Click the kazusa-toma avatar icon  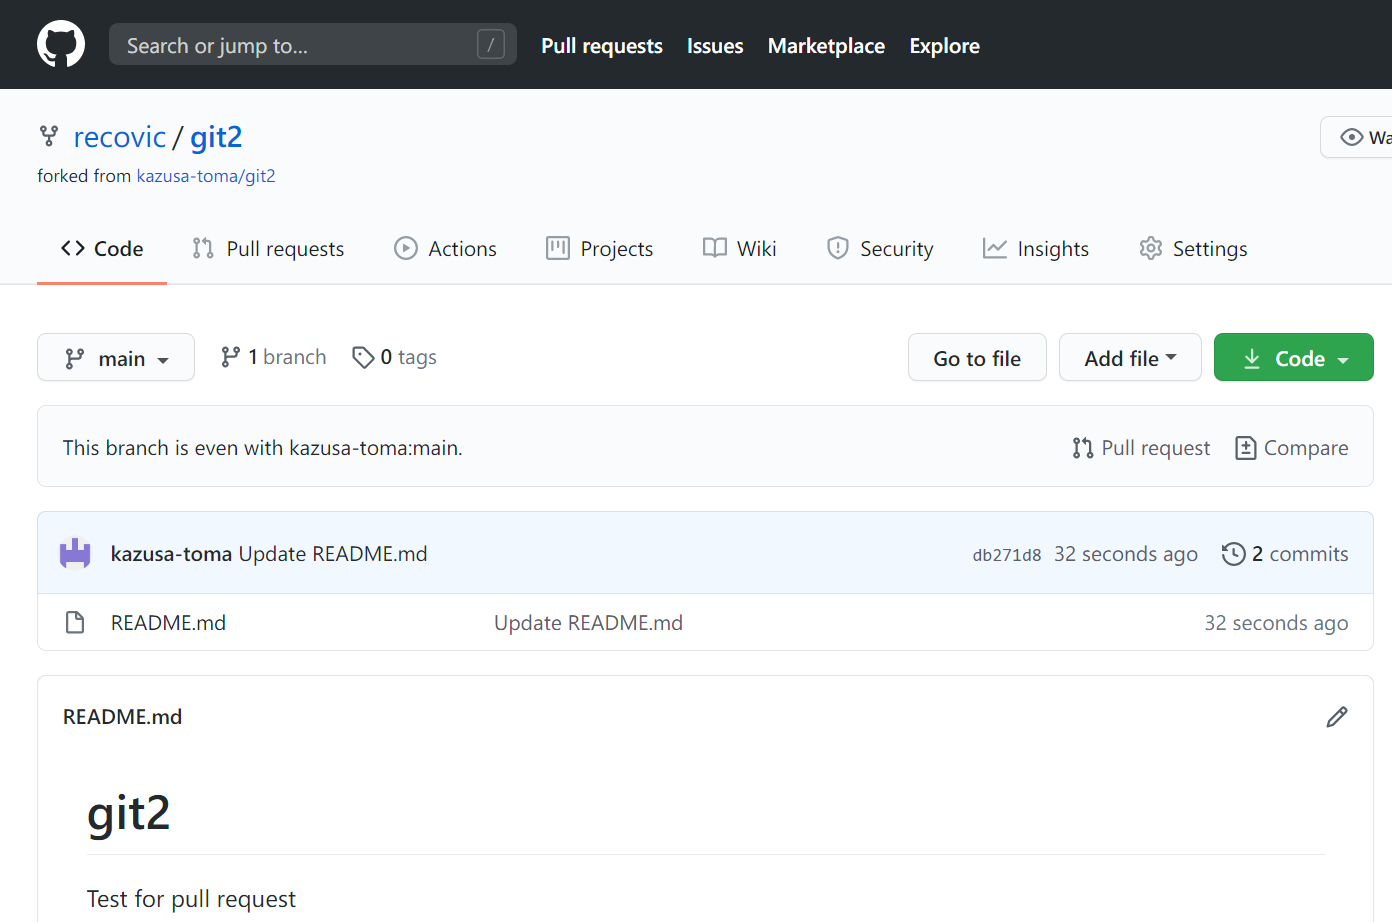[x=75, y=553]
